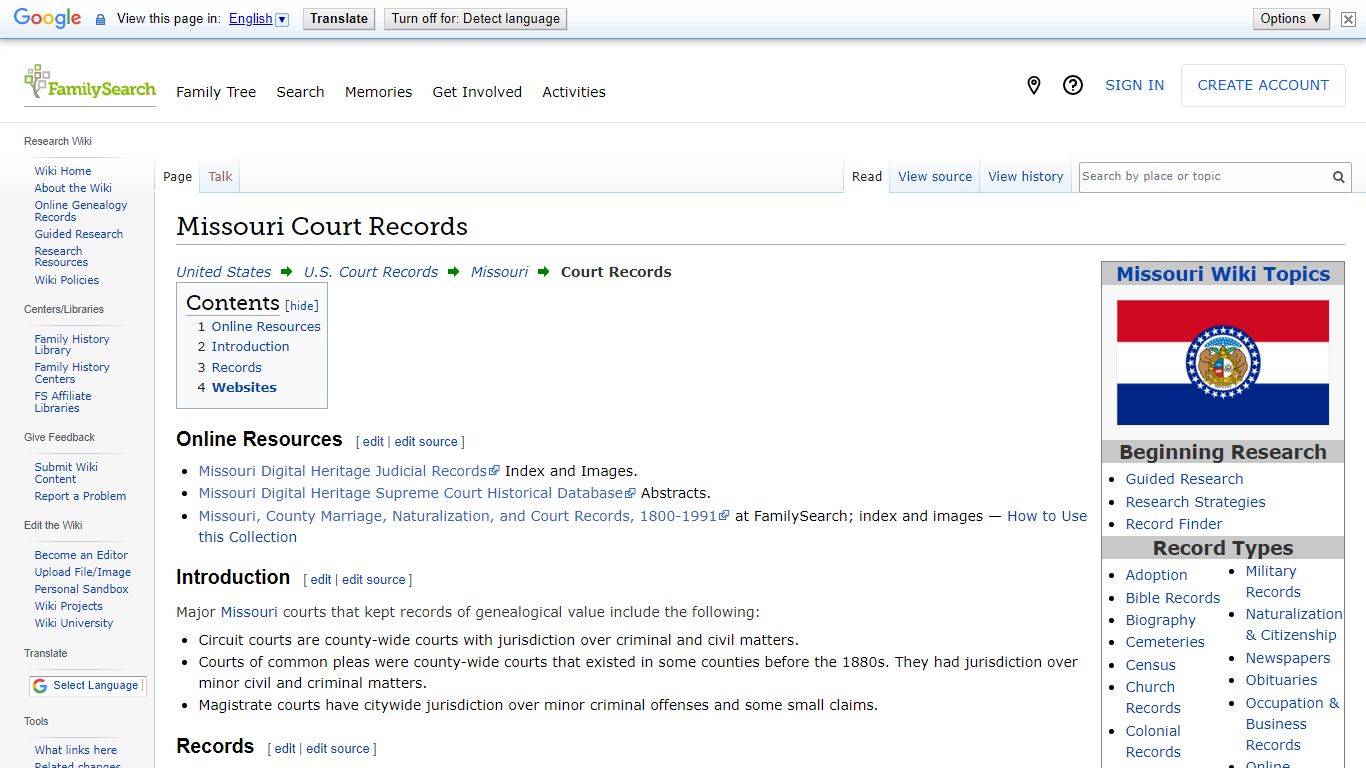Screen dimensions: 1366x768
Task: Open the English language dropdown
Action: coord(258,18)
